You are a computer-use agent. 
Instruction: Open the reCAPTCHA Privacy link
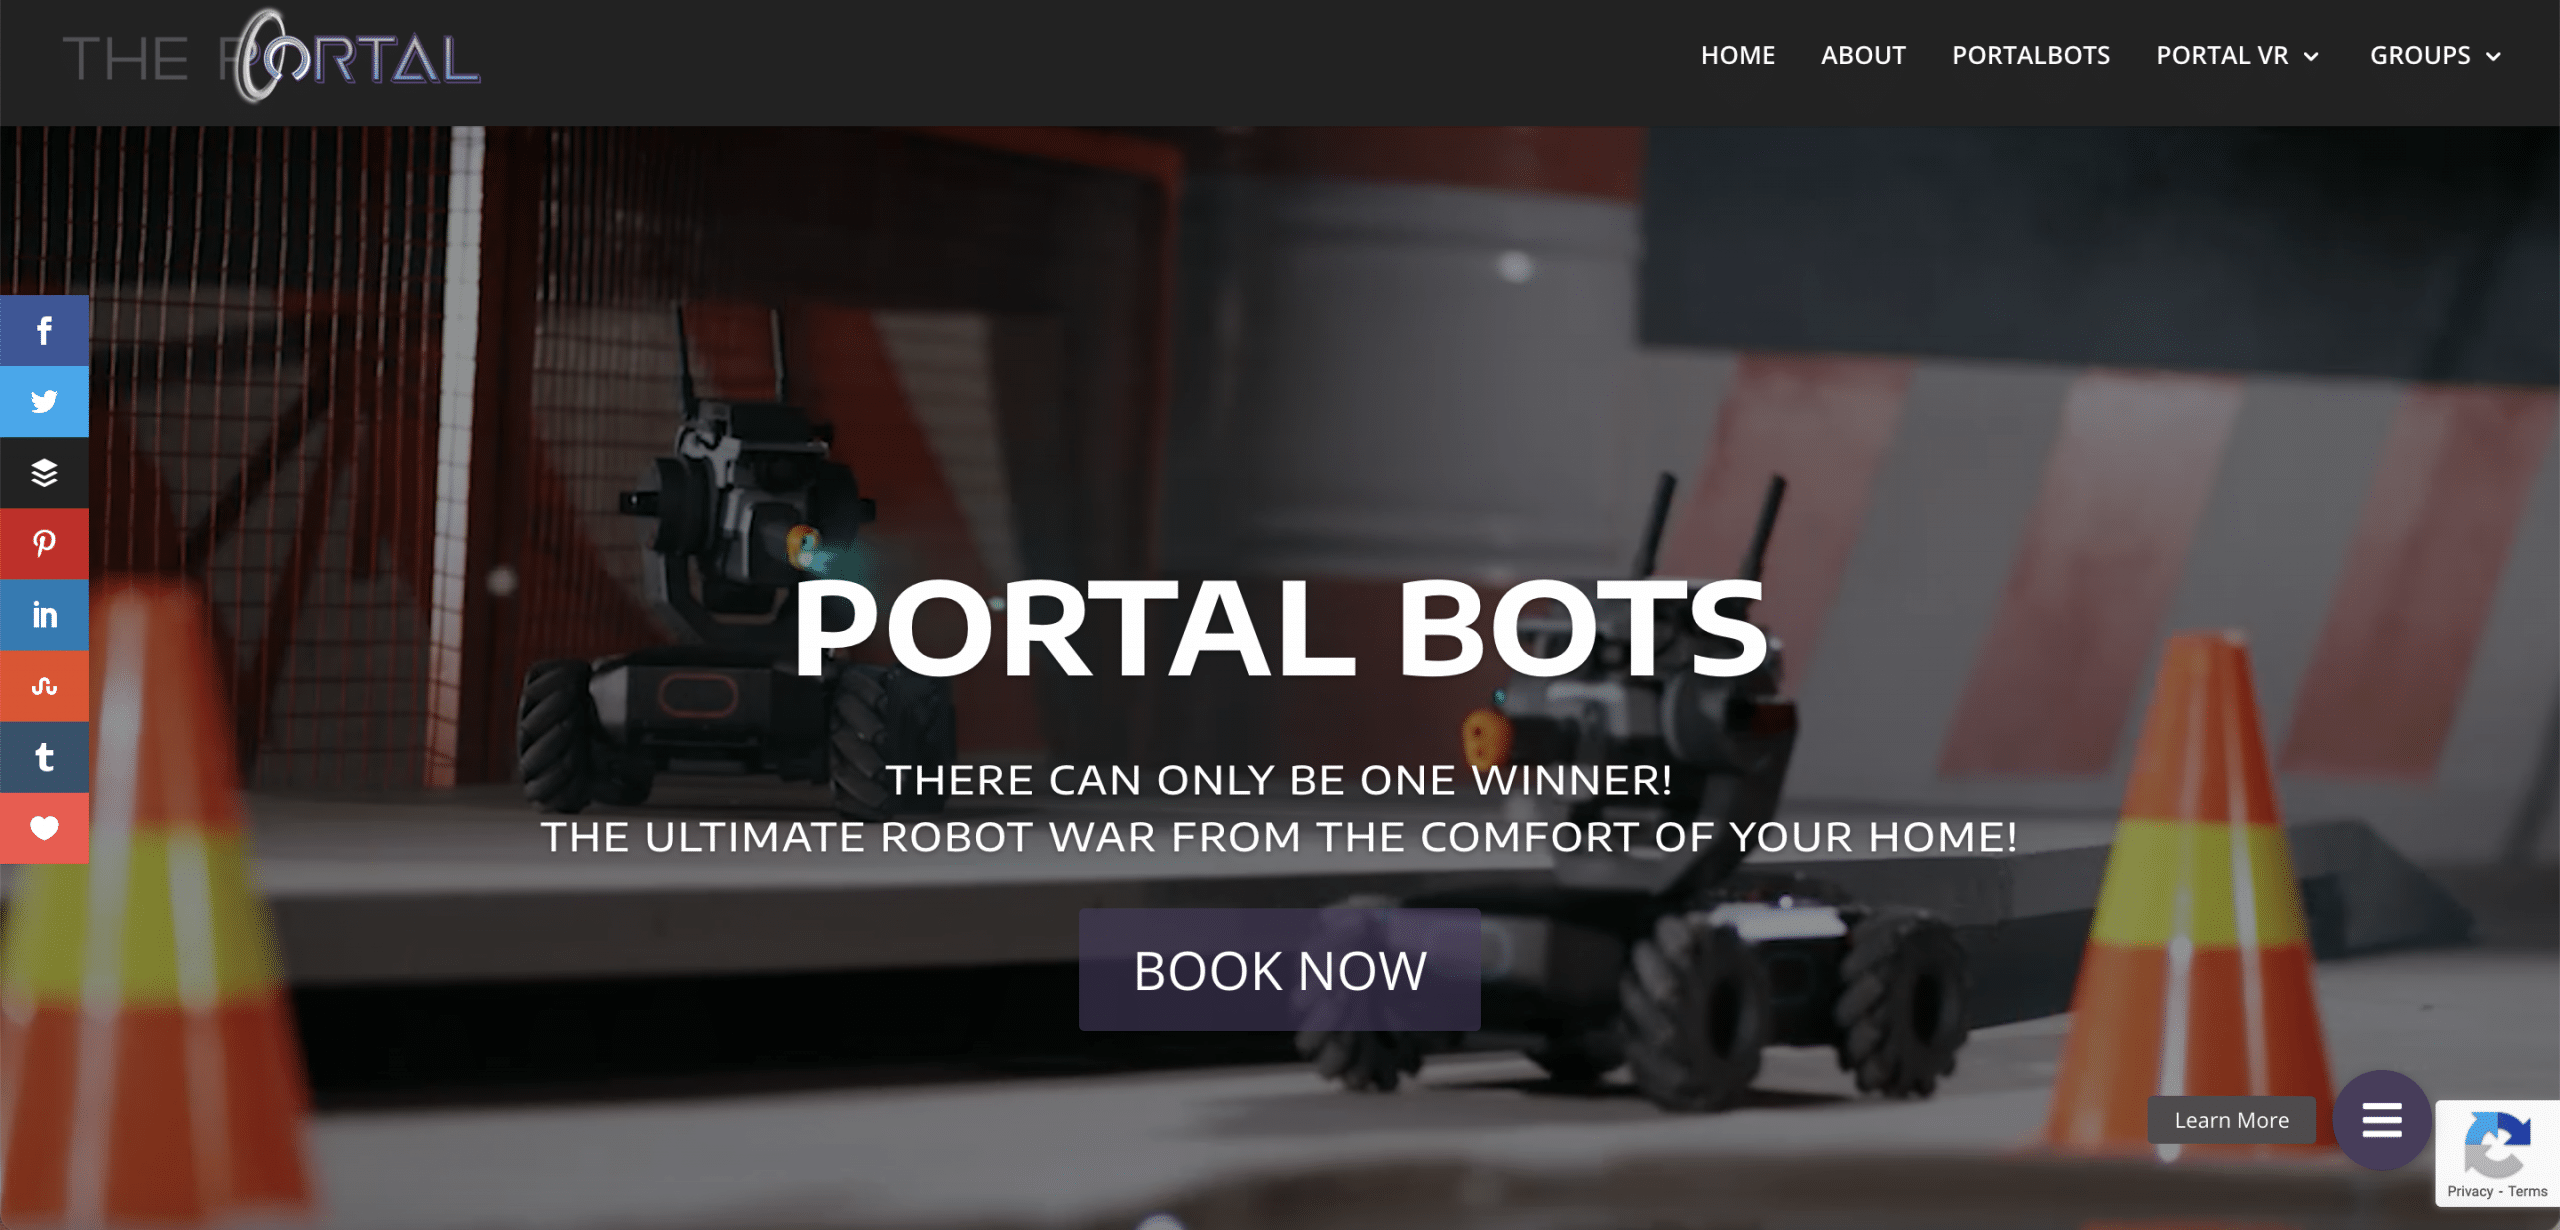pyautogui.click(x=2470, y=1191)
